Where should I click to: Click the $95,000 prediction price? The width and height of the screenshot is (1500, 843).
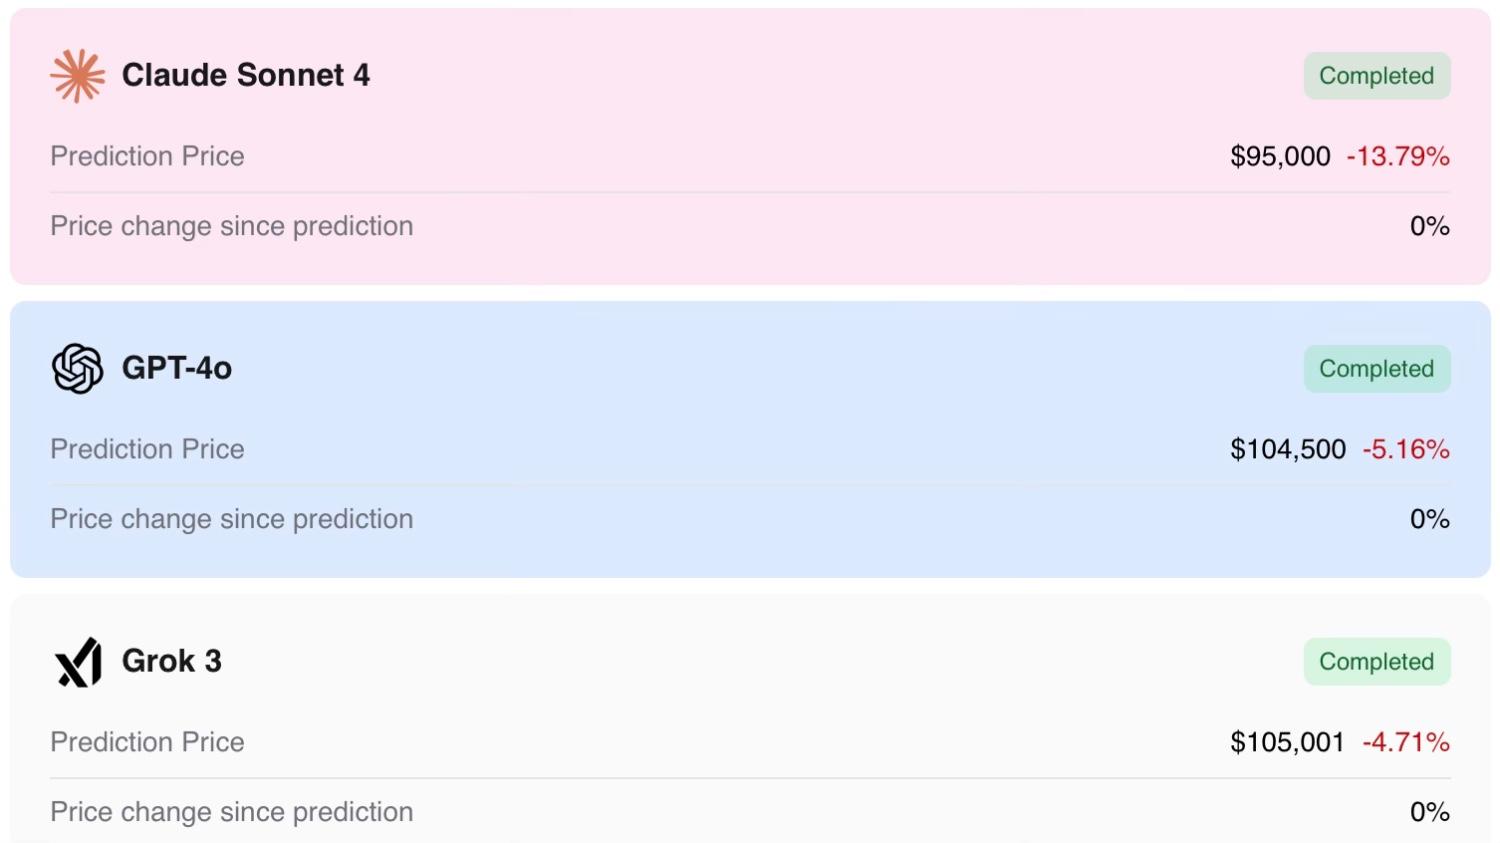(1280, 156)
